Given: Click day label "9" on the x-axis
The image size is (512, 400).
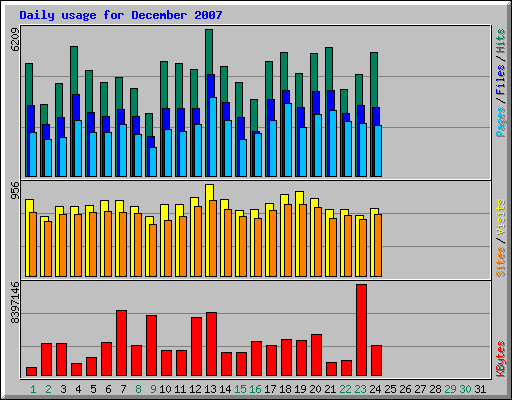Looking at the screenshot, I should coord(153,389).
